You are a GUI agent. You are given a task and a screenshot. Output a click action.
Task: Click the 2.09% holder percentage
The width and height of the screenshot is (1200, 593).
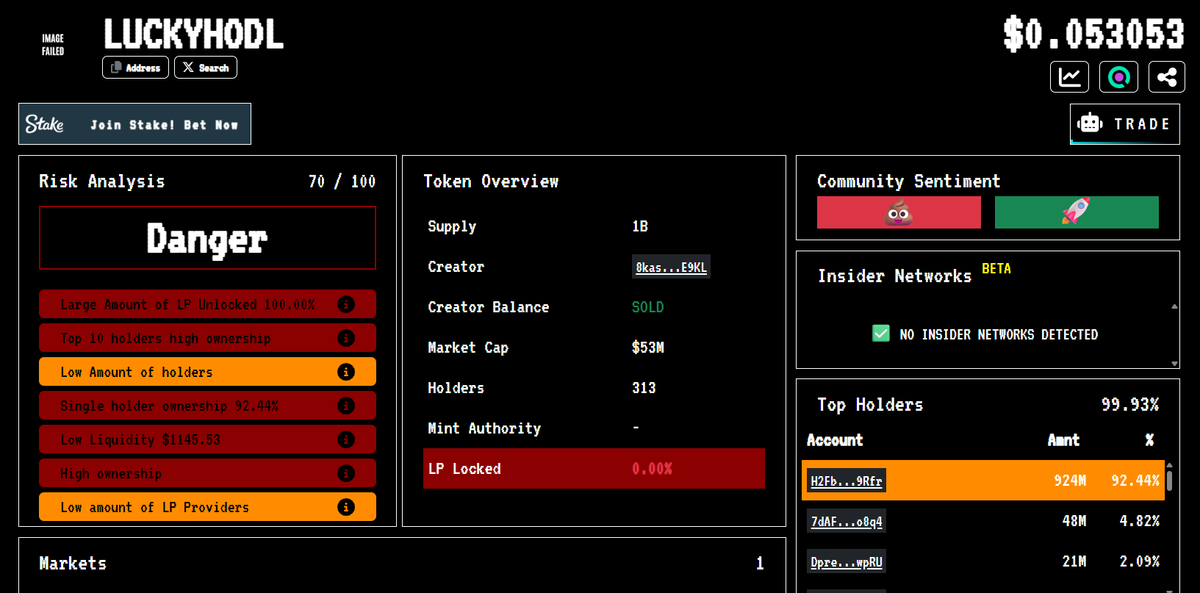[1139, 562]
